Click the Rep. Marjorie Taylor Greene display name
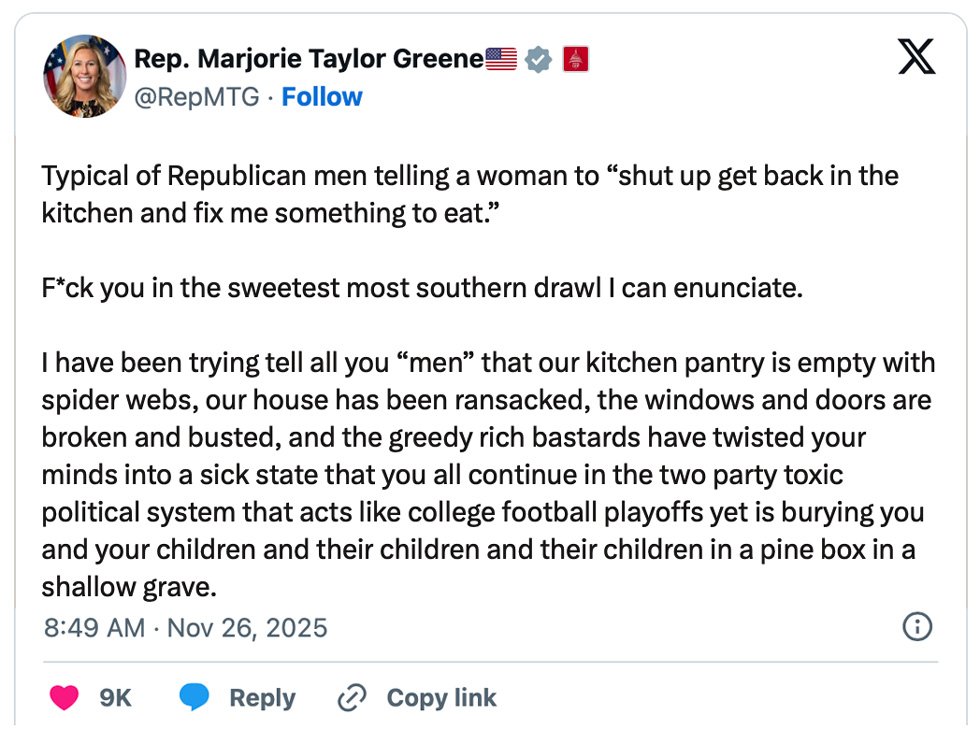This screenshot has height=743, width=980. [309, 60]
